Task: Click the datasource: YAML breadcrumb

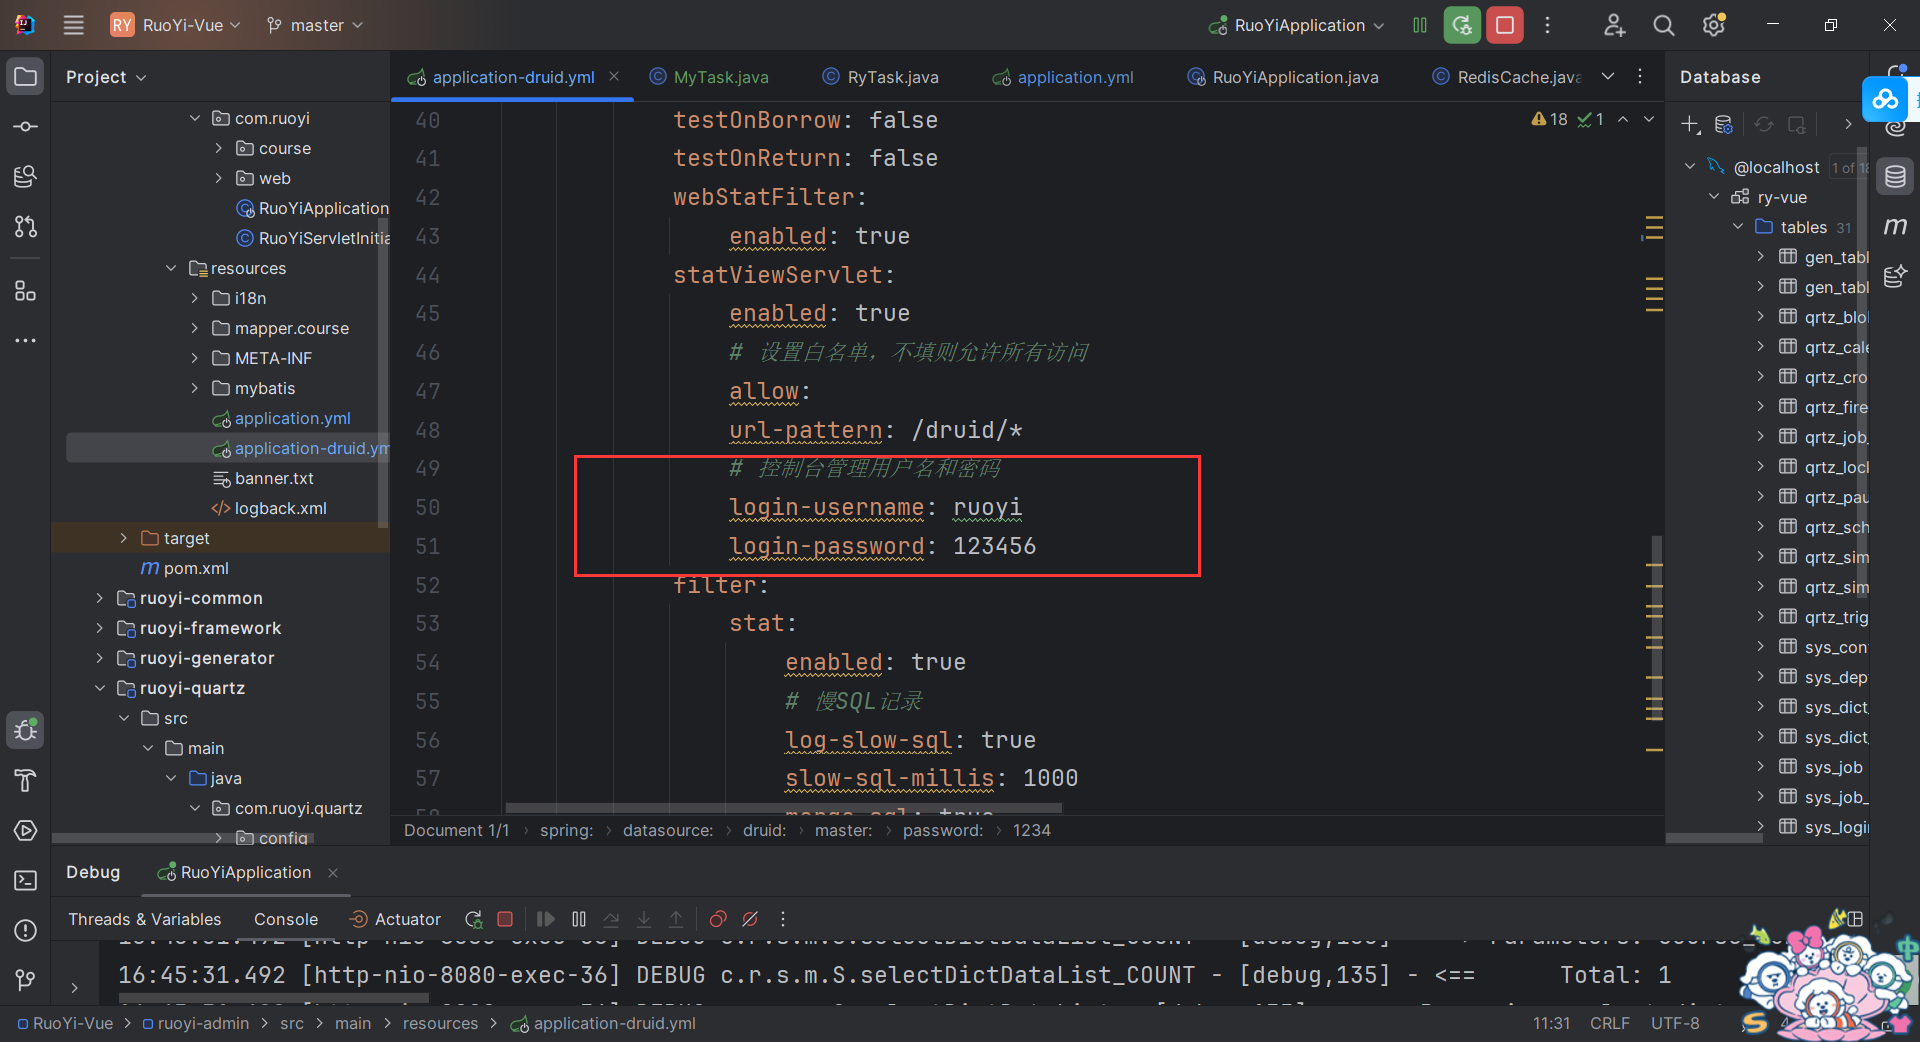Action: 668,830
